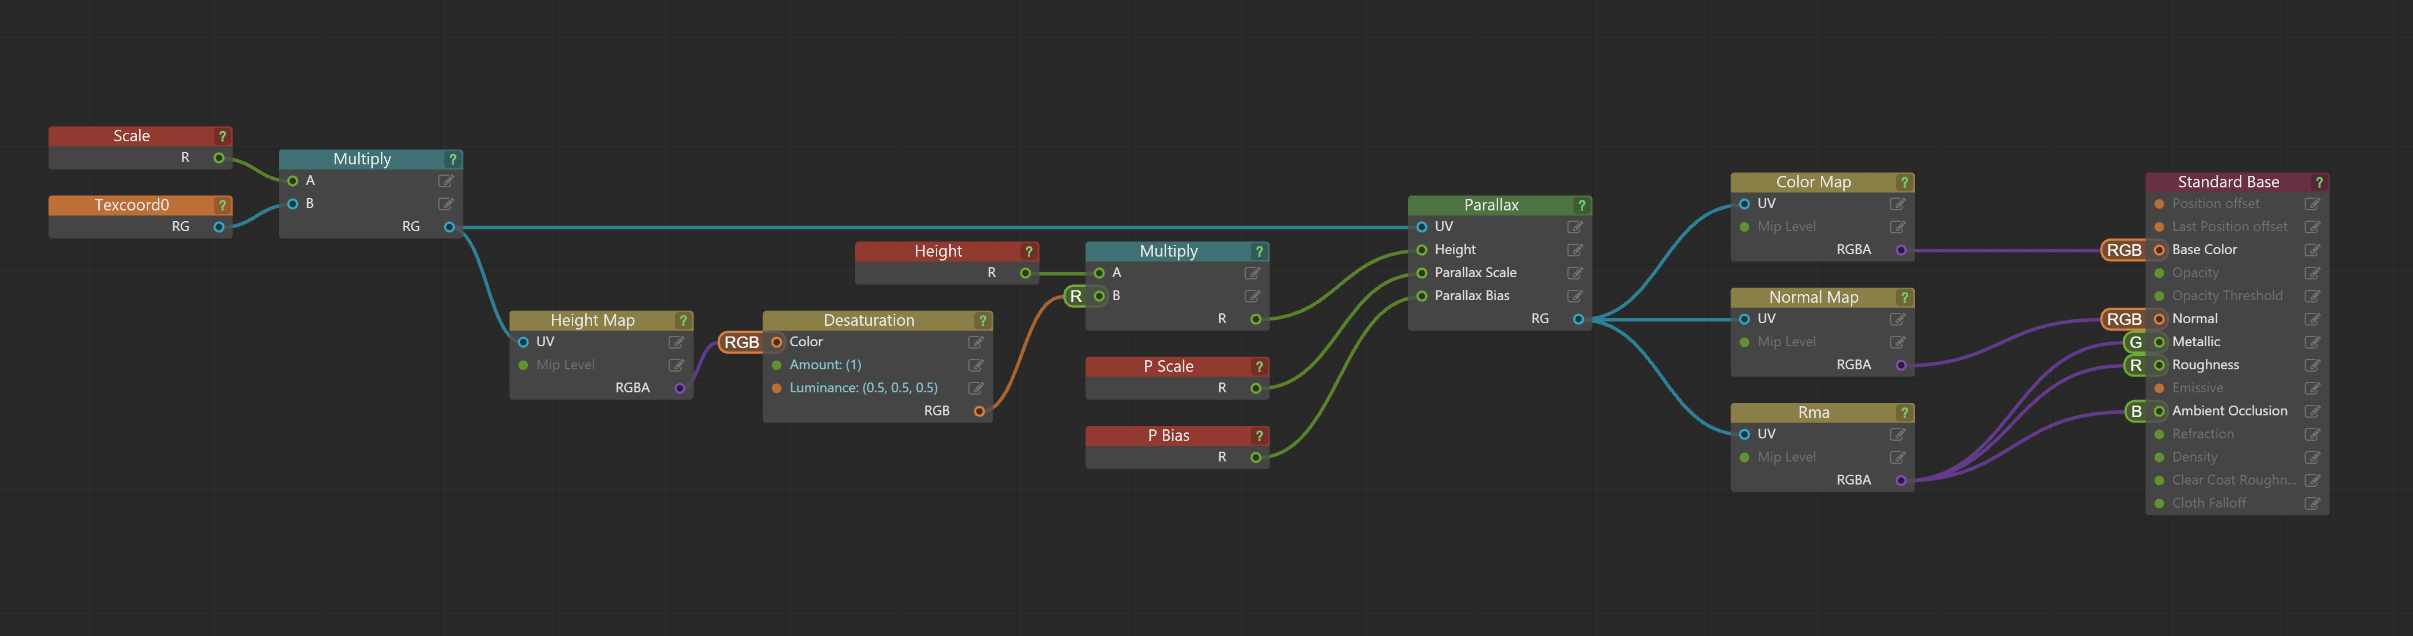Edit the Ambient Occlusion input value

click(2312, 411)
